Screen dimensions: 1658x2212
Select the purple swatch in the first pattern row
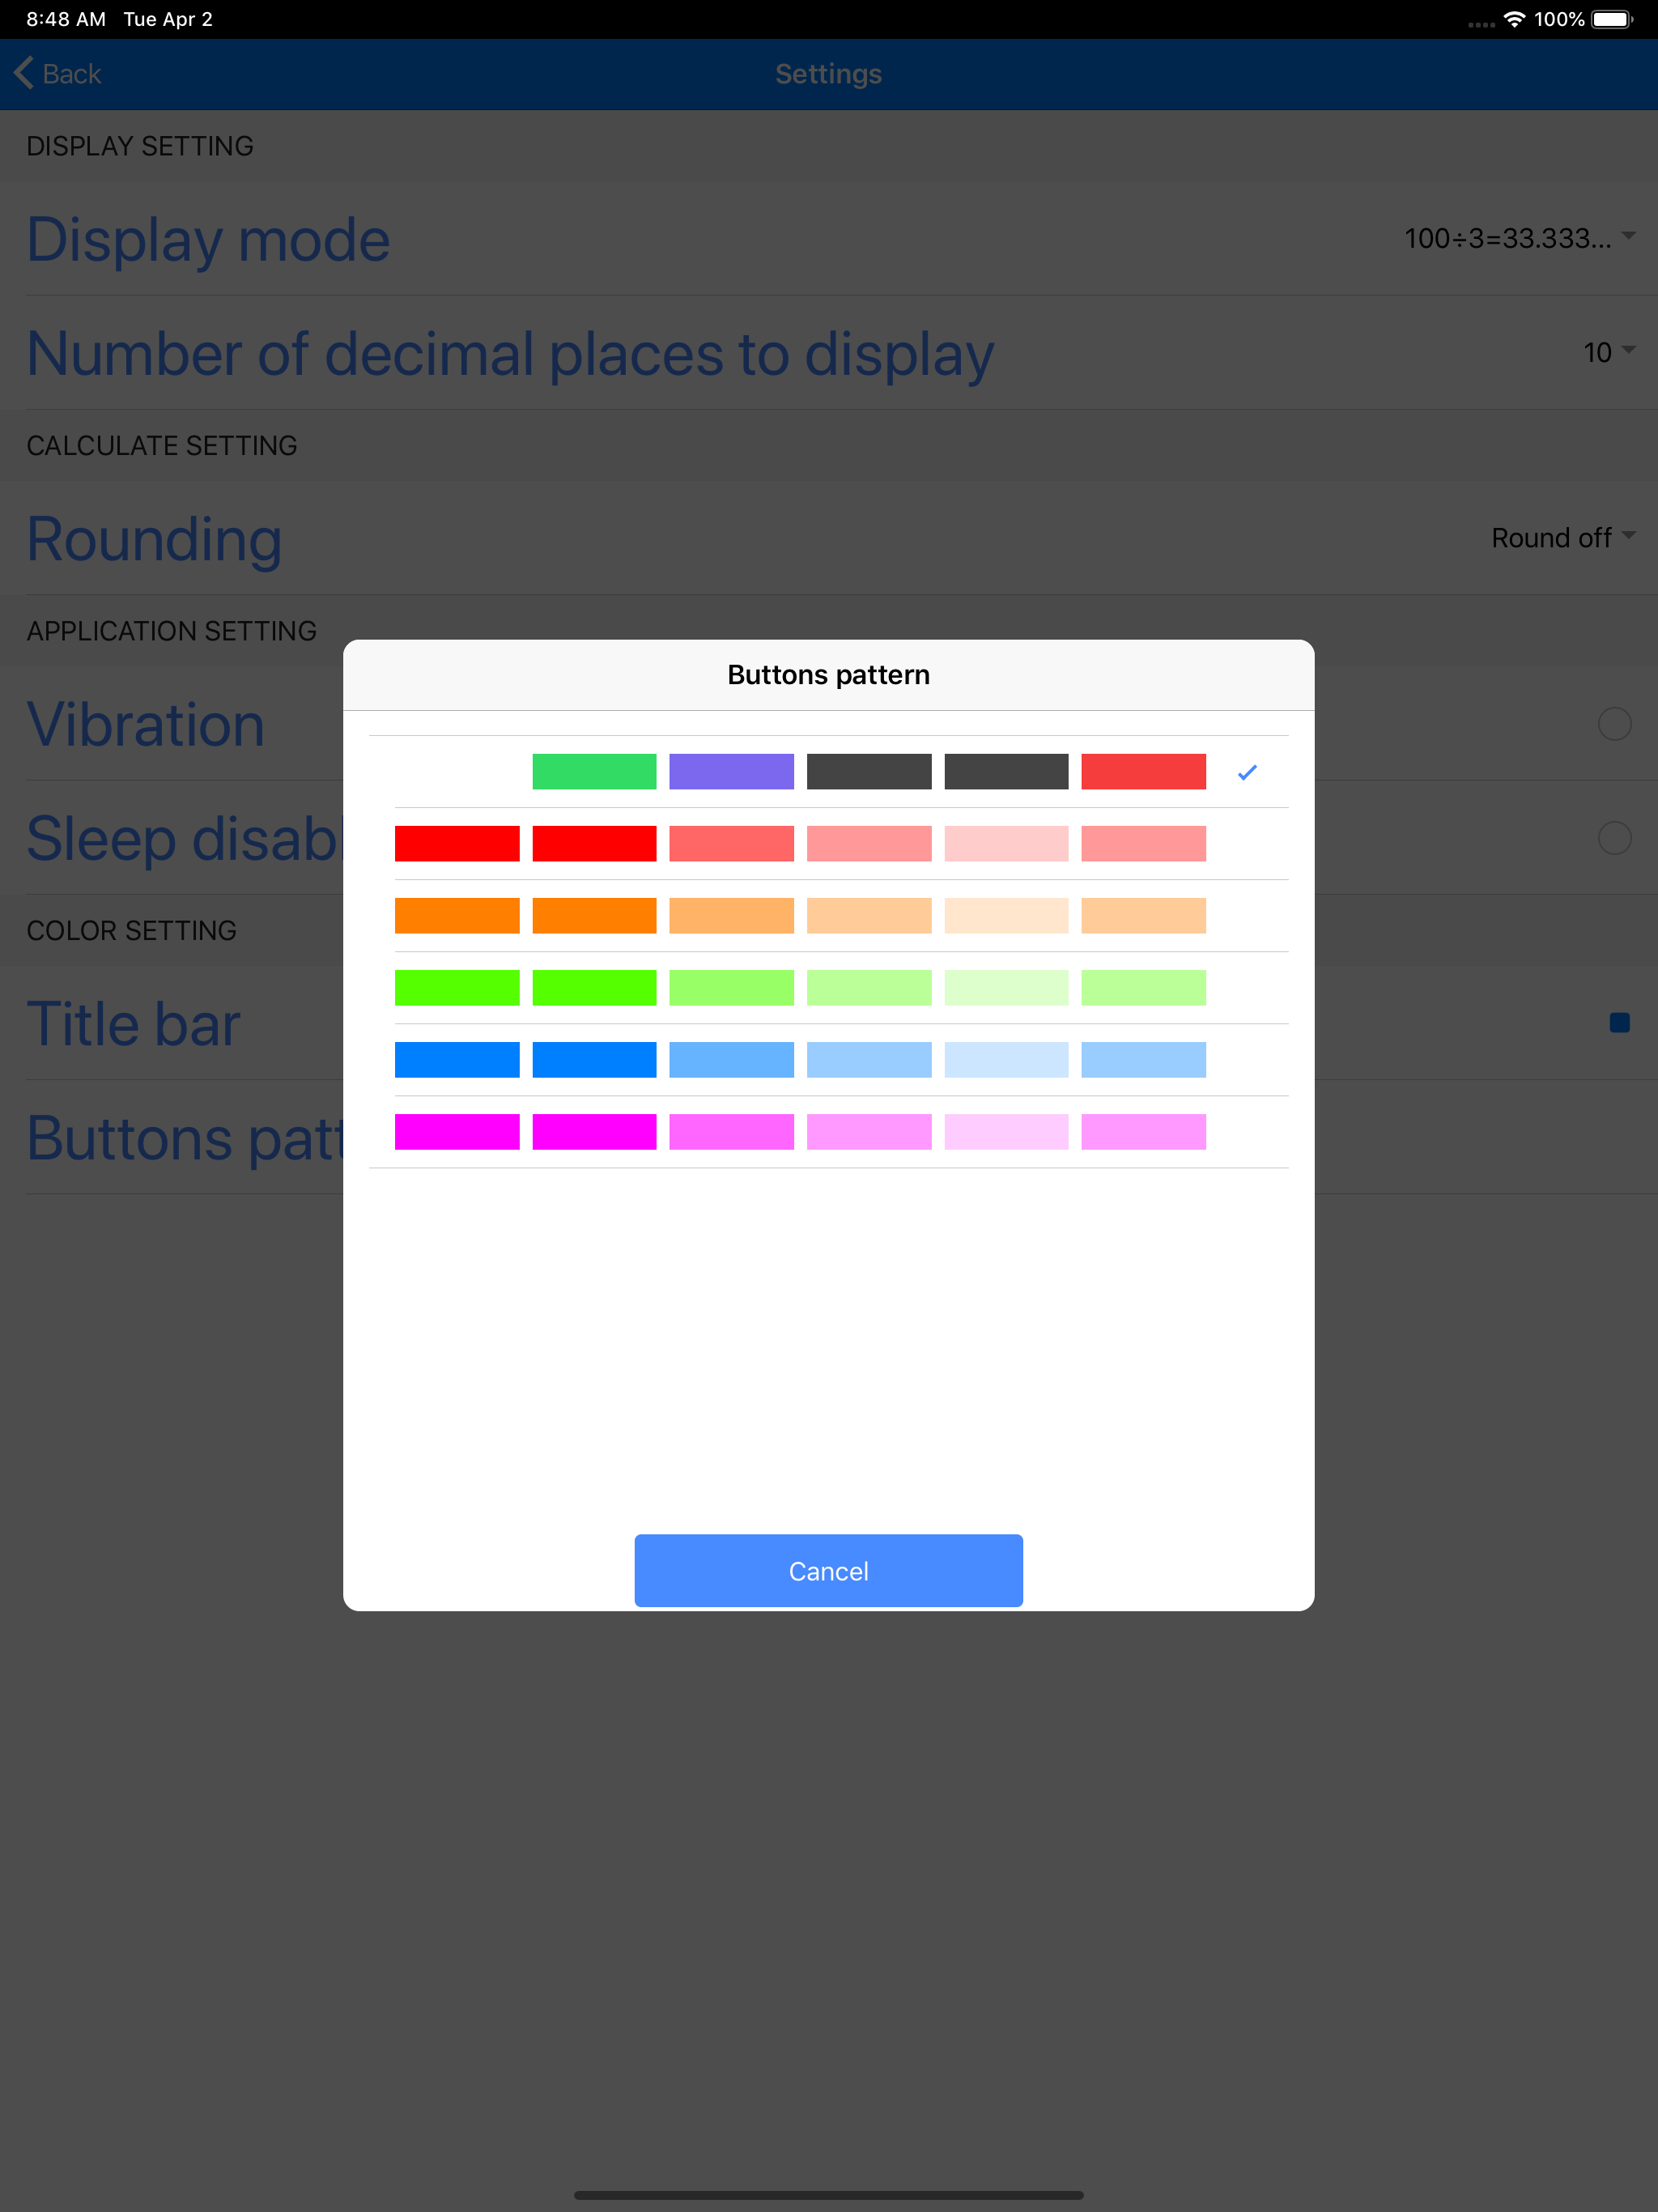tap(731, 772)
